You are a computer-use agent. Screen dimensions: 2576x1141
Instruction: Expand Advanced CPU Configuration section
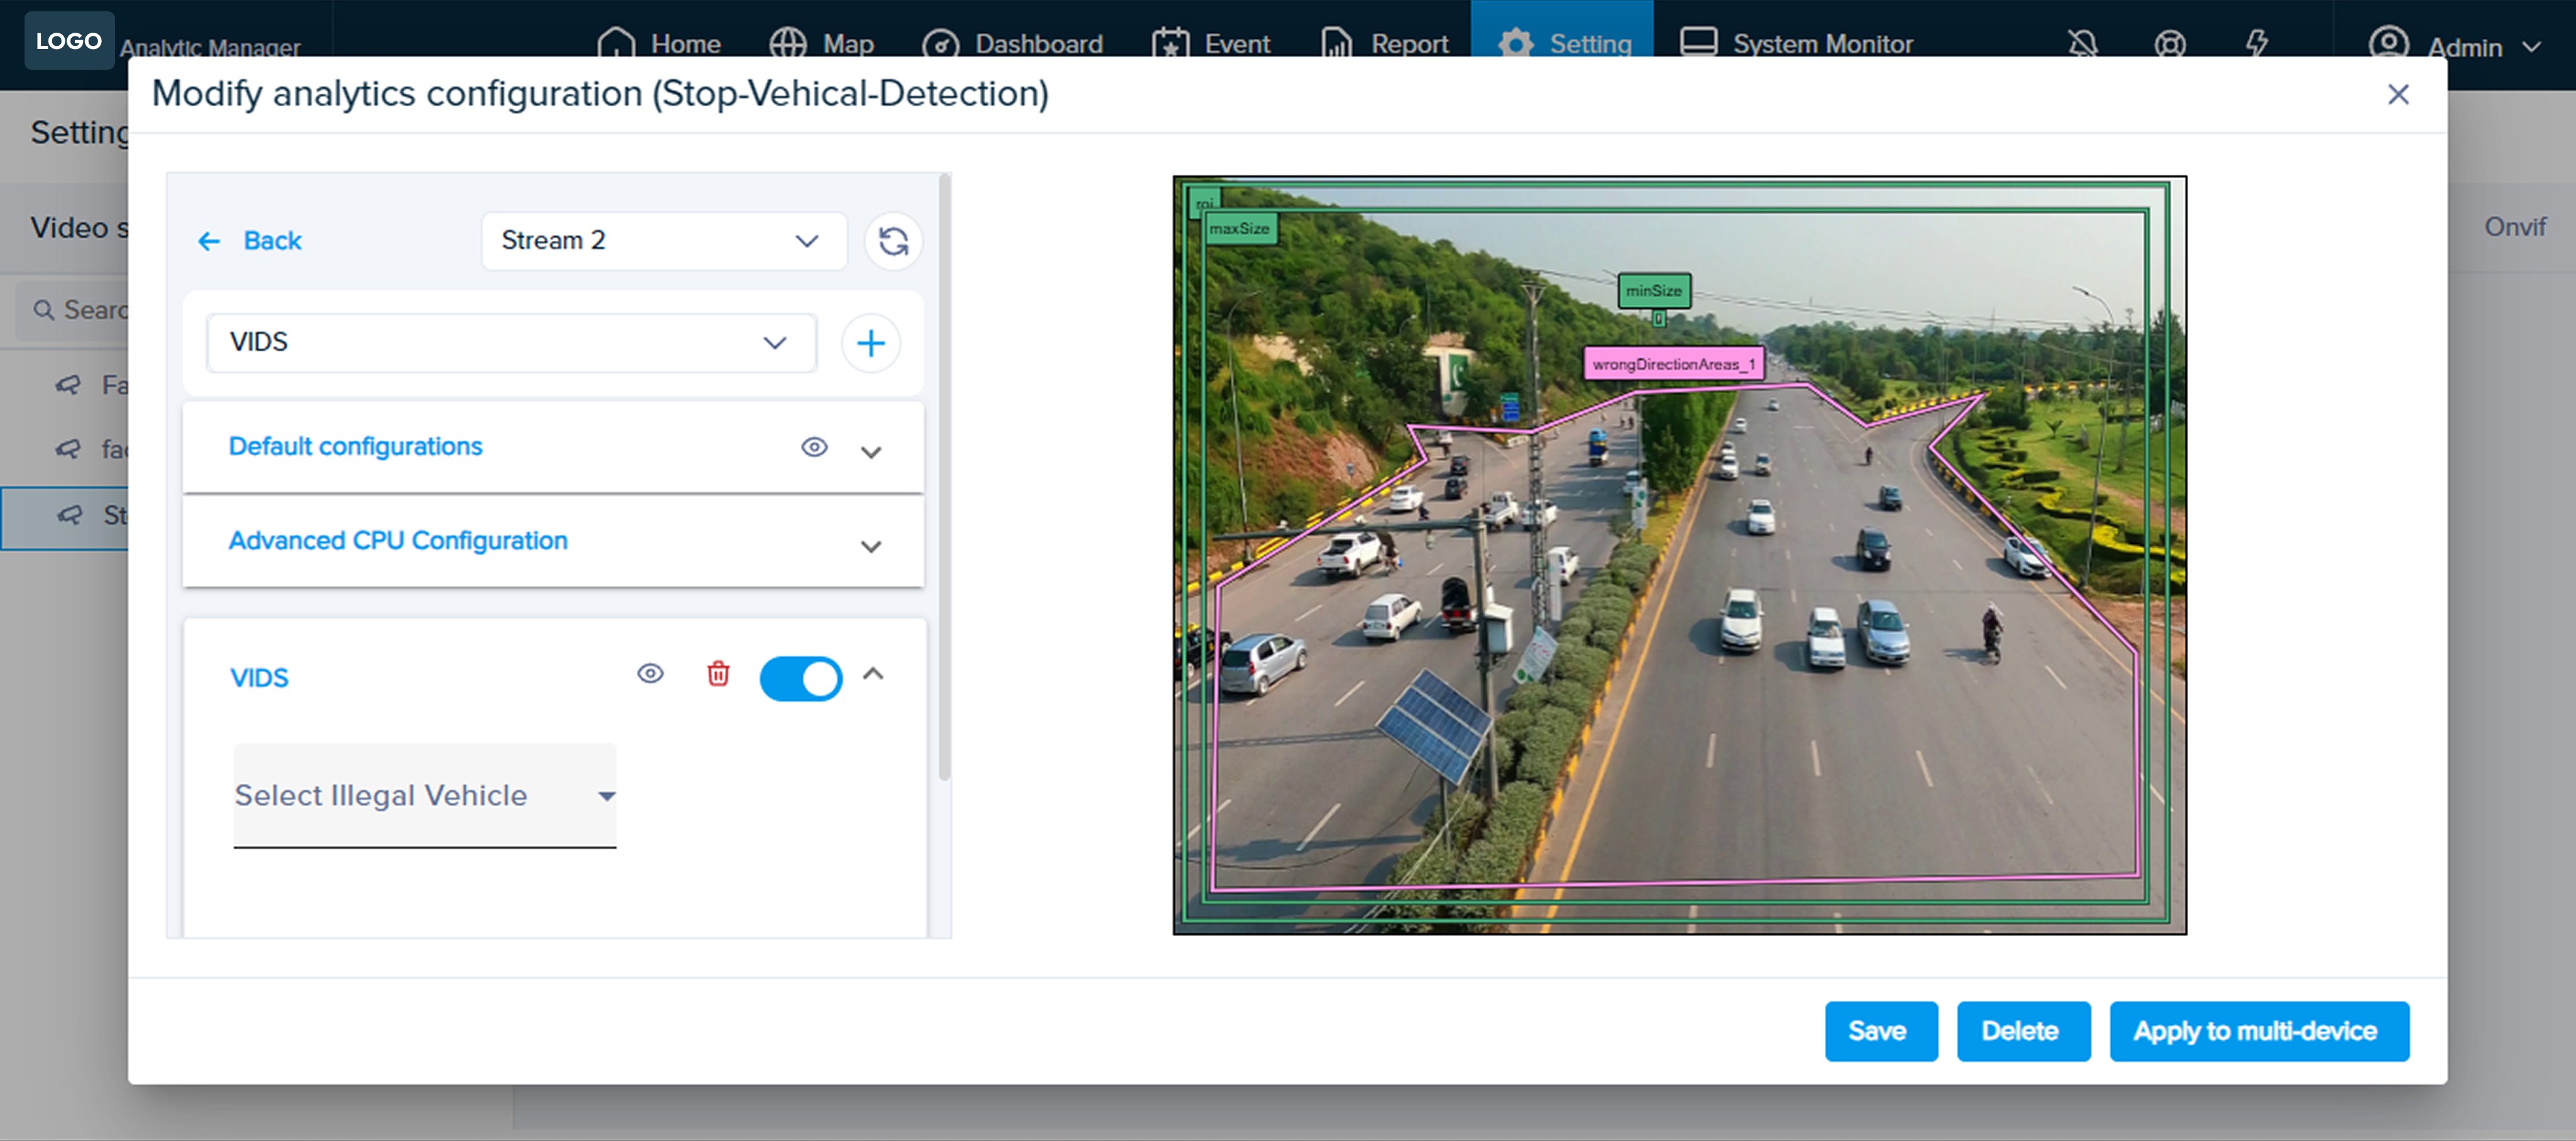click(870, 546)
